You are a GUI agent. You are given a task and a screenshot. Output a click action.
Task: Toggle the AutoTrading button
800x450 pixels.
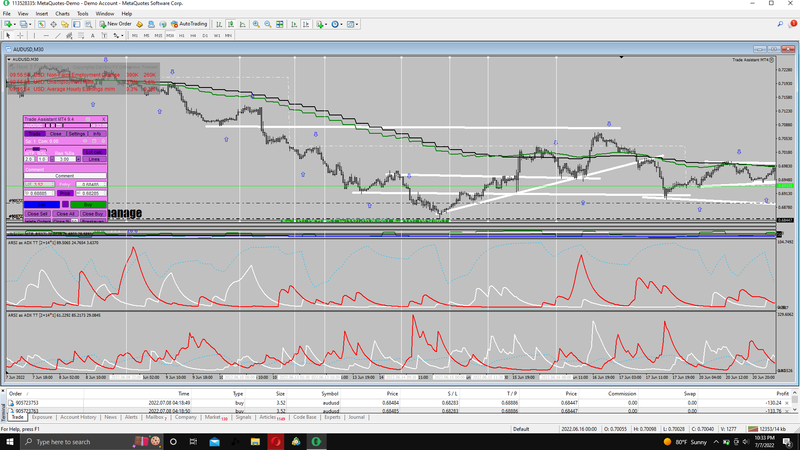(188, 23)
